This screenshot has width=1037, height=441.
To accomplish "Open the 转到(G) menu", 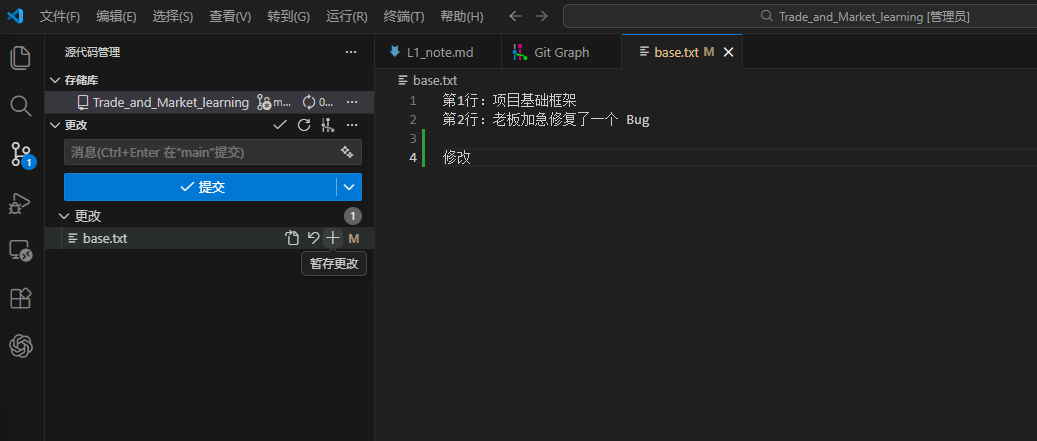I will pyautogui.click(x=288, y=17).
